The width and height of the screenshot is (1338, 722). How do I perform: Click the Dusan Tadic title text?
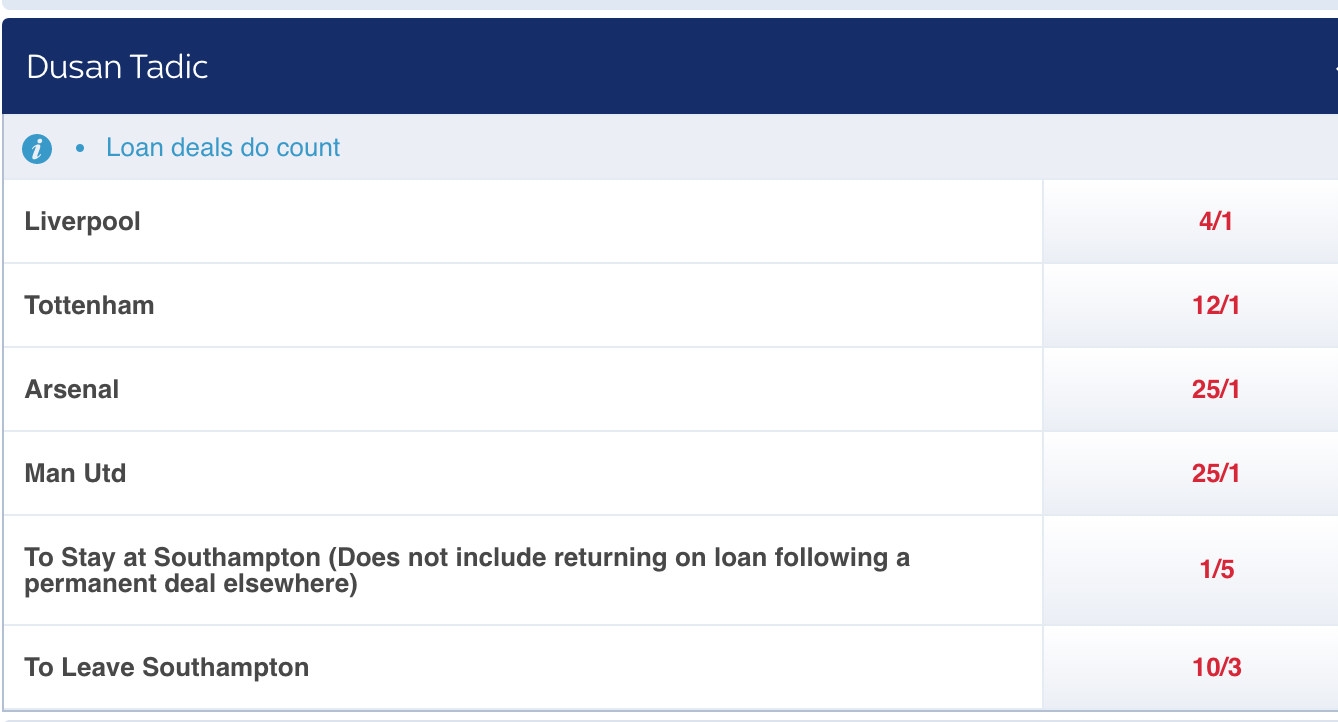[x=117, y=67]
